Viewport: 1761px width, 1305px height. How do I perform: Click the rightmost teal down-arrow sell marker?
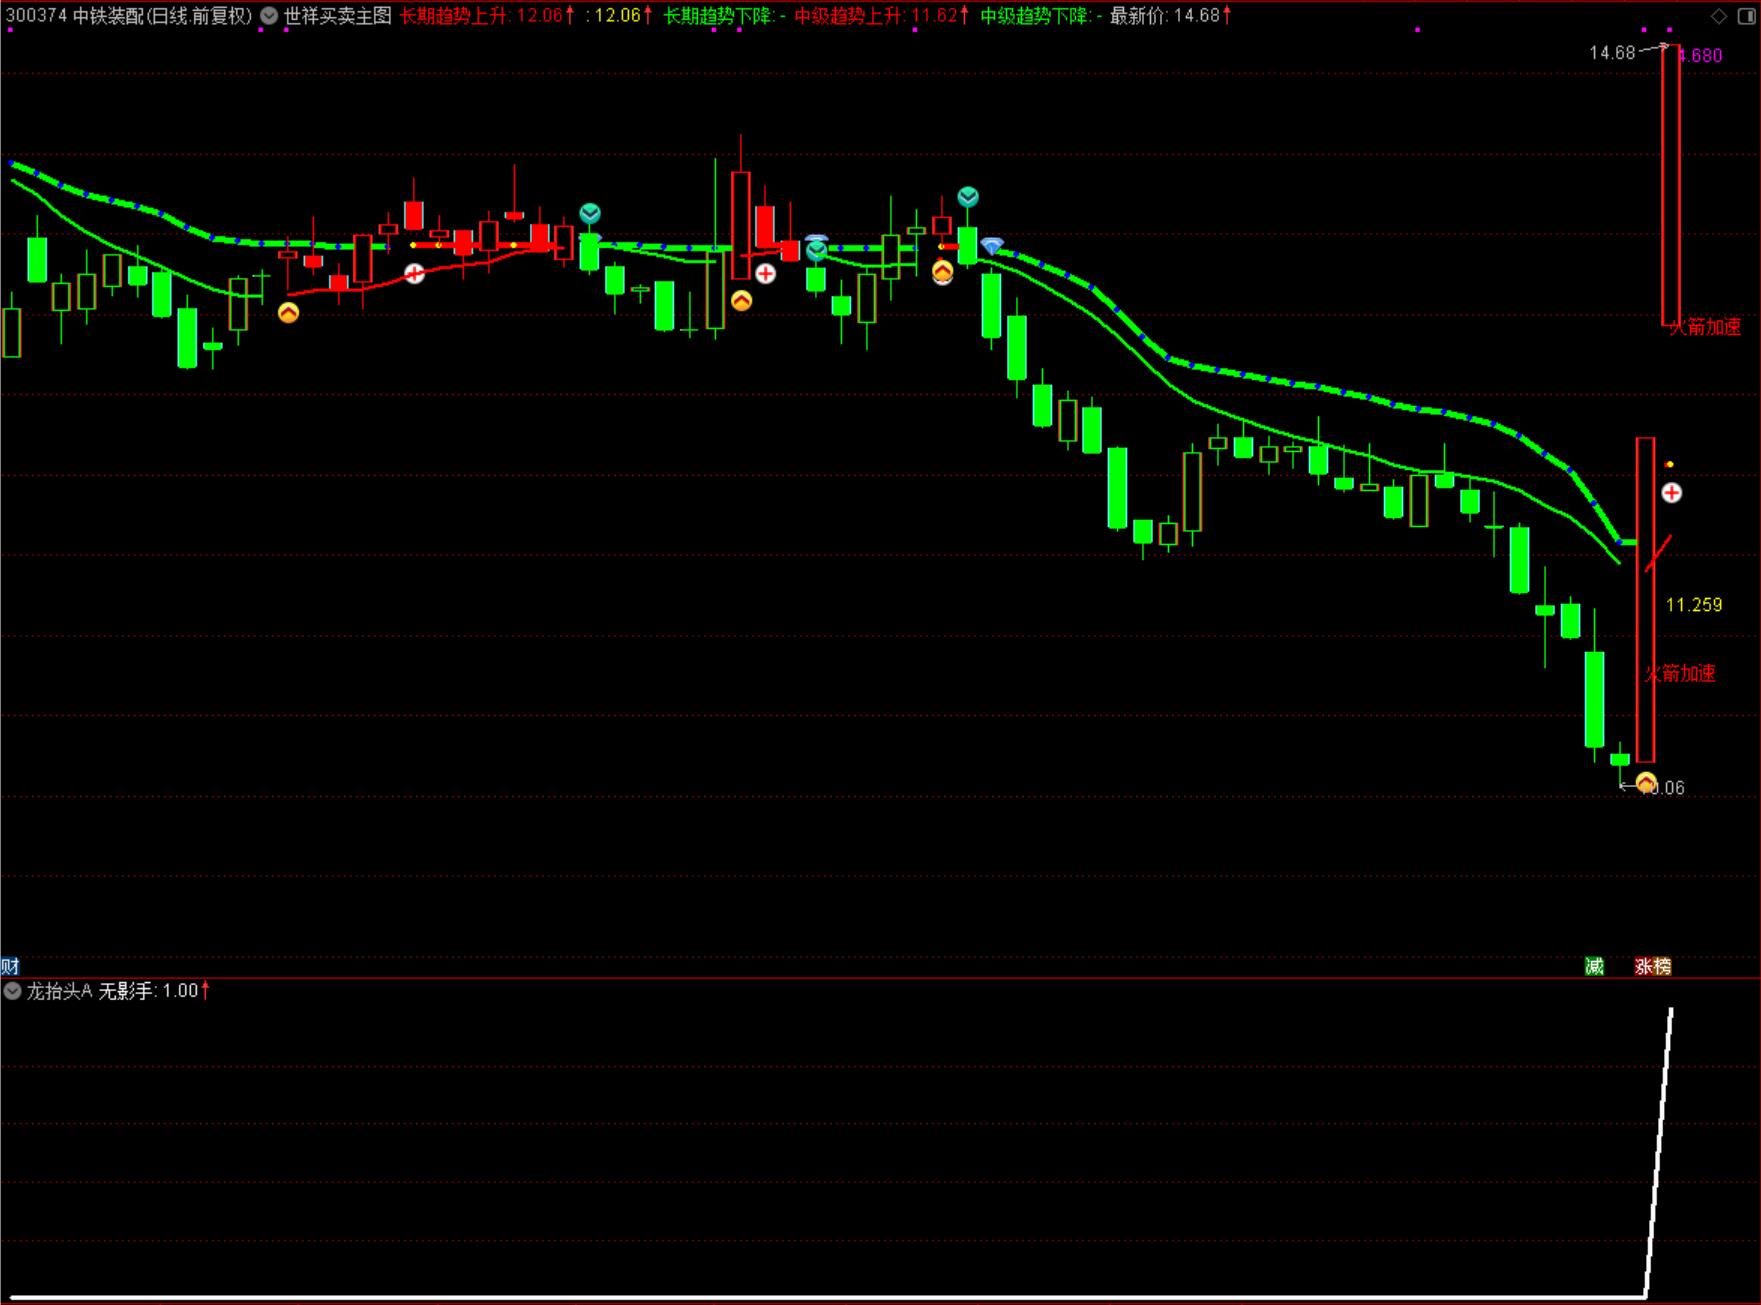click(967, 196)
